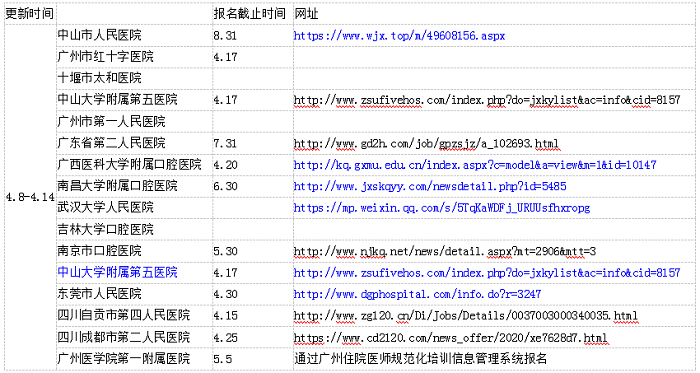Select the 6.30 deadline cell

252,186
